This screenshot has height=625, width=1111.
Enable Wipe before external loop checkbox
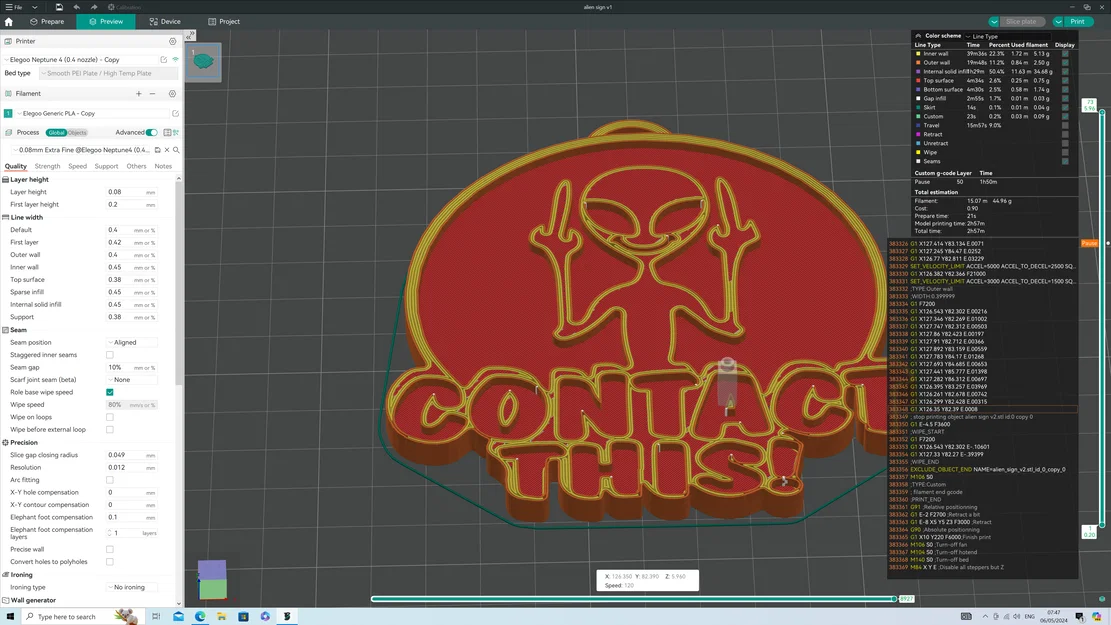(110, 430)
